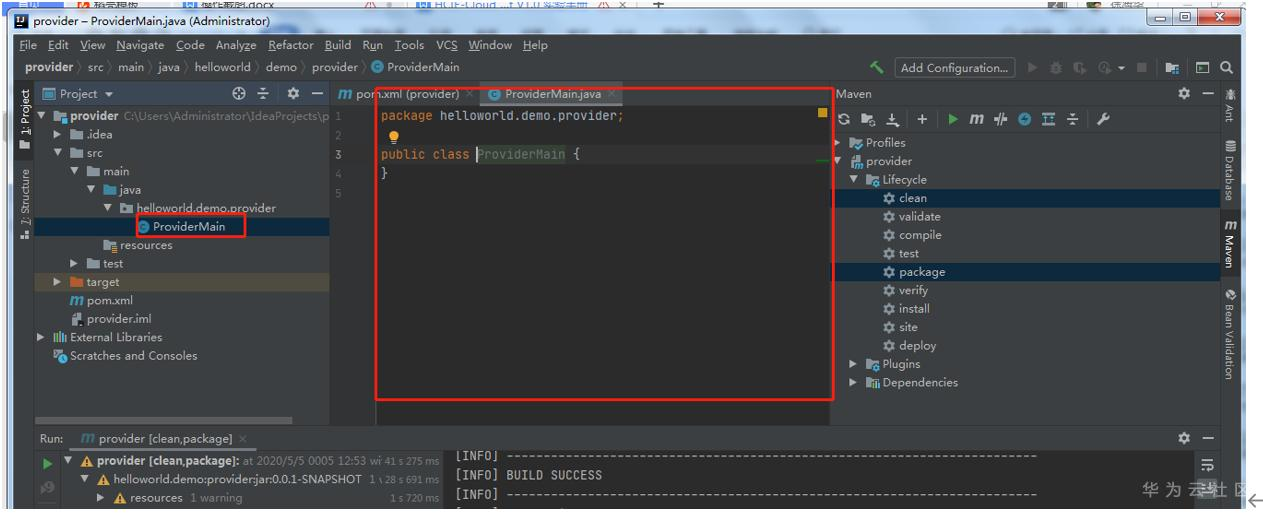Expand the target folder

(x=58, y=282)
